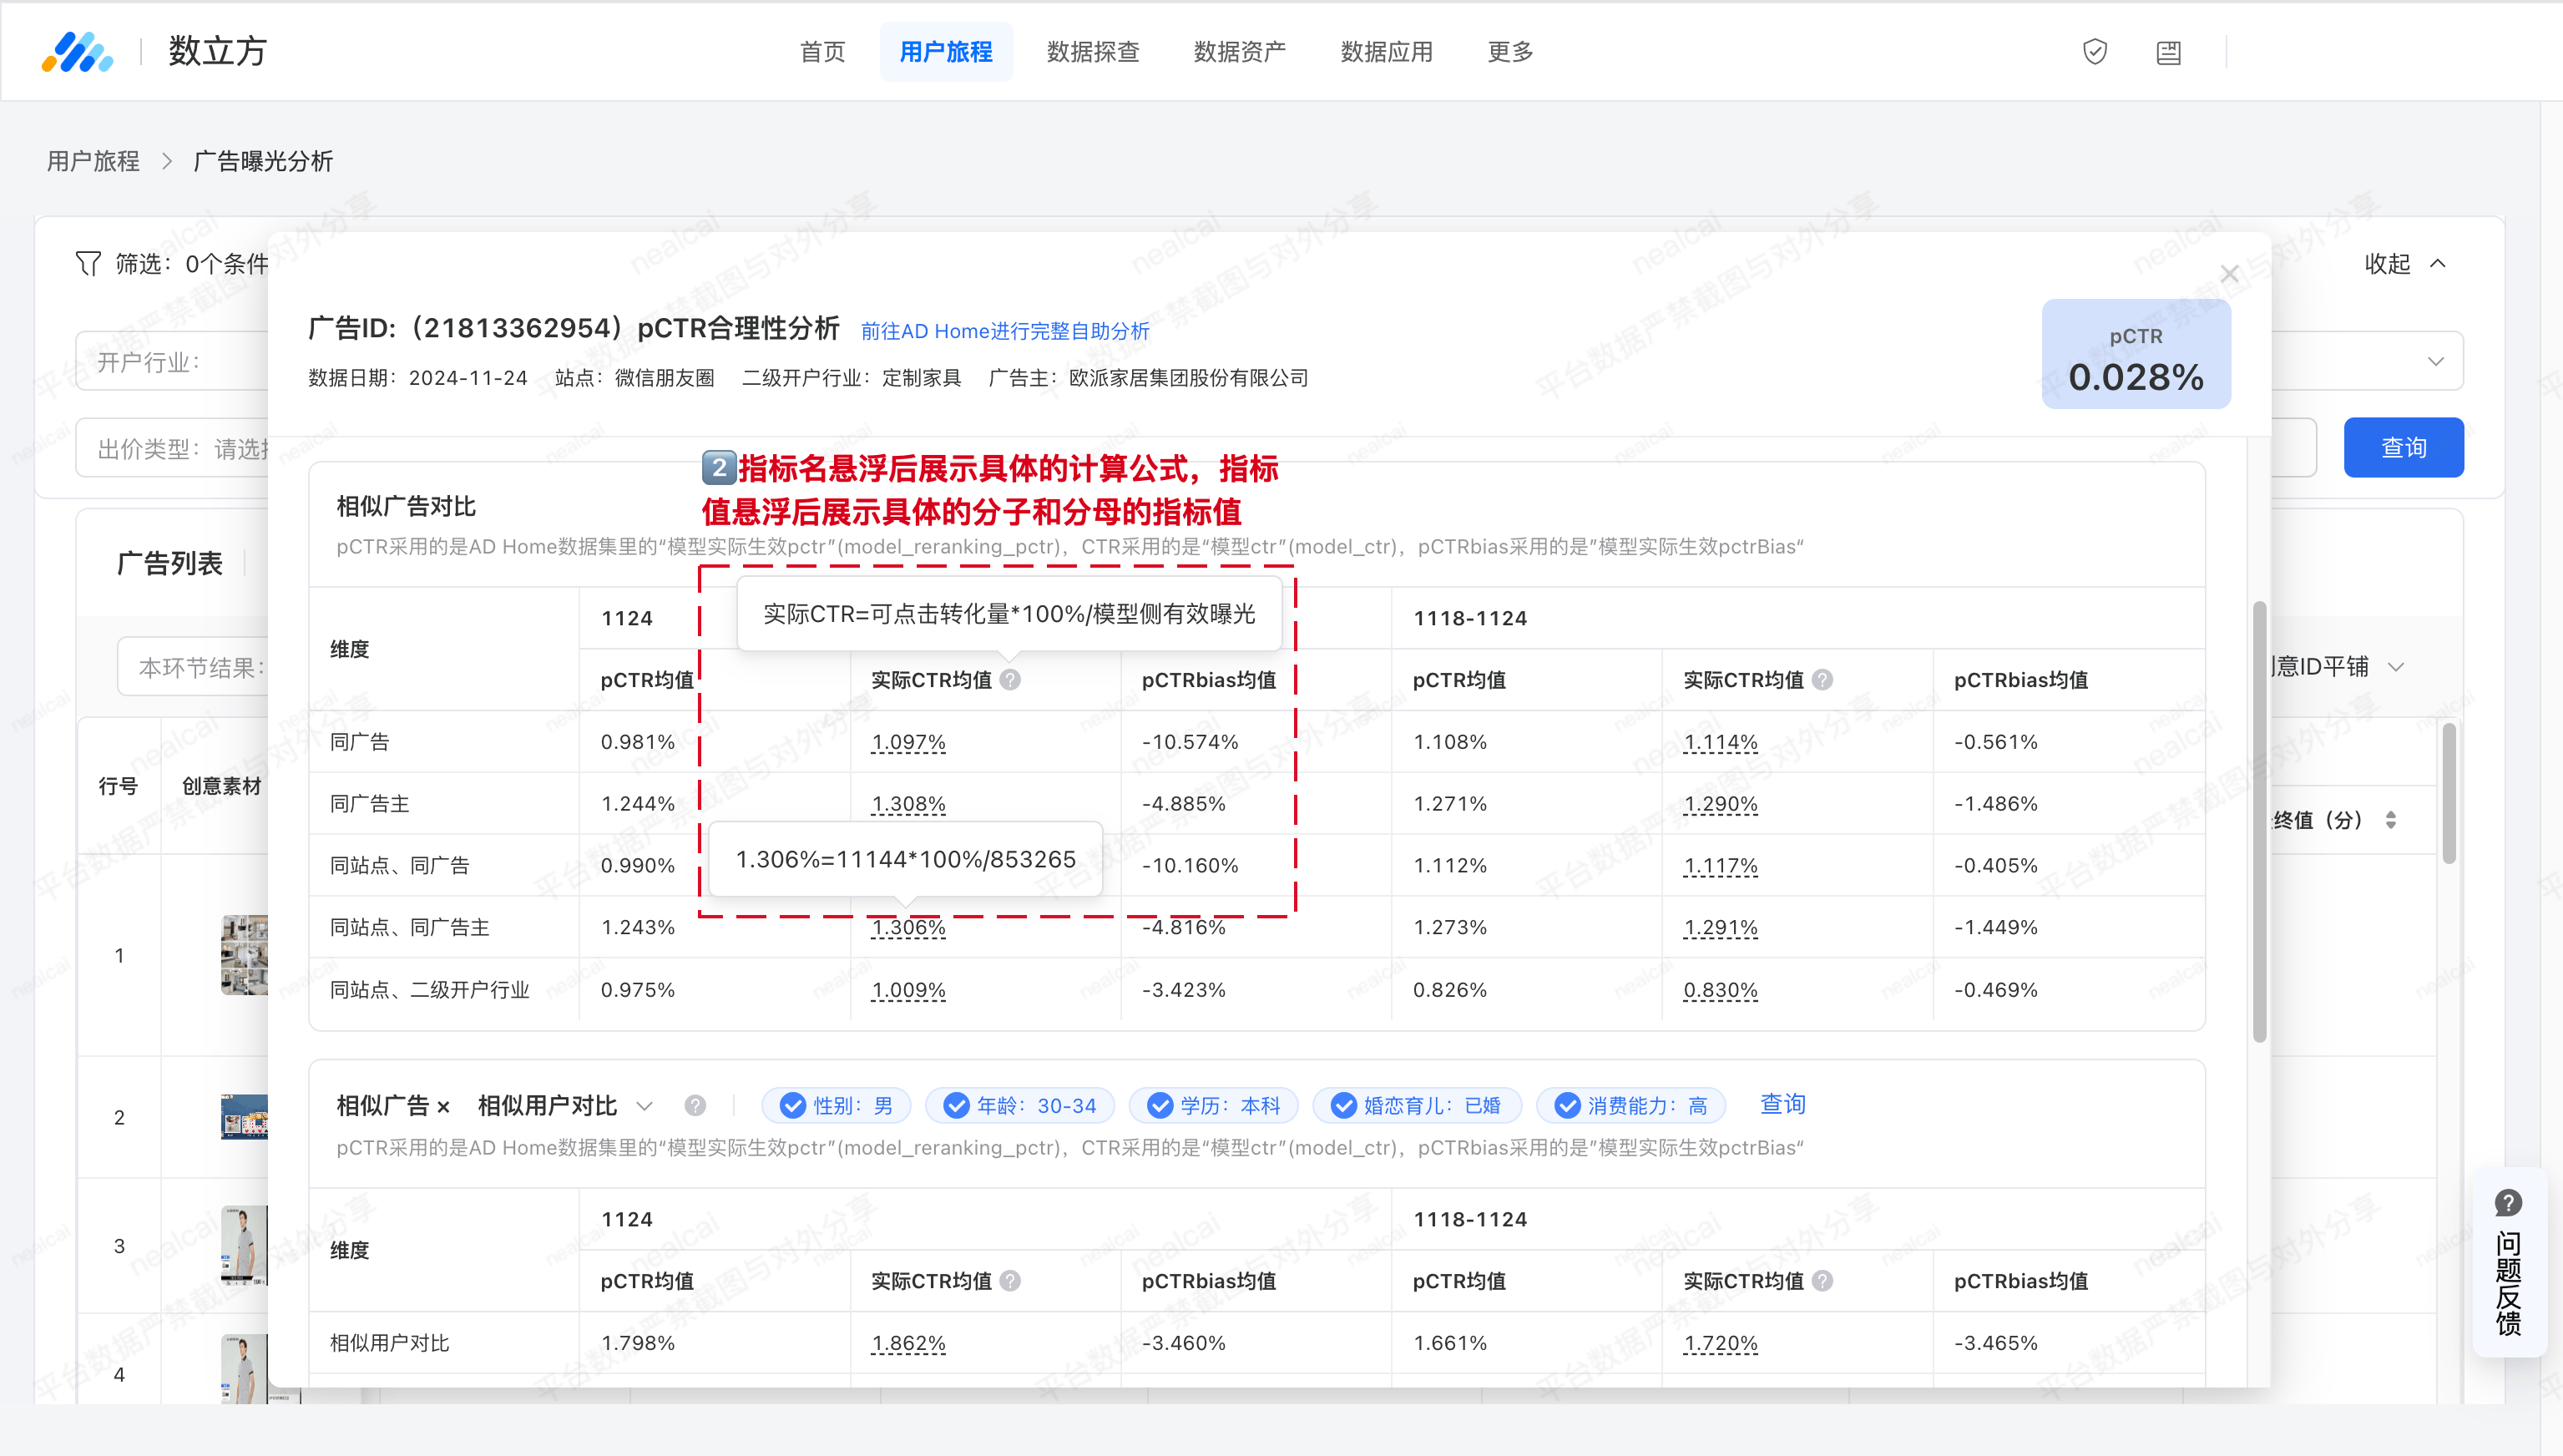The height and width of the screenshot is (1456, 2563).
Task: Click the funnel filter icon
Action: coord(88,263)
